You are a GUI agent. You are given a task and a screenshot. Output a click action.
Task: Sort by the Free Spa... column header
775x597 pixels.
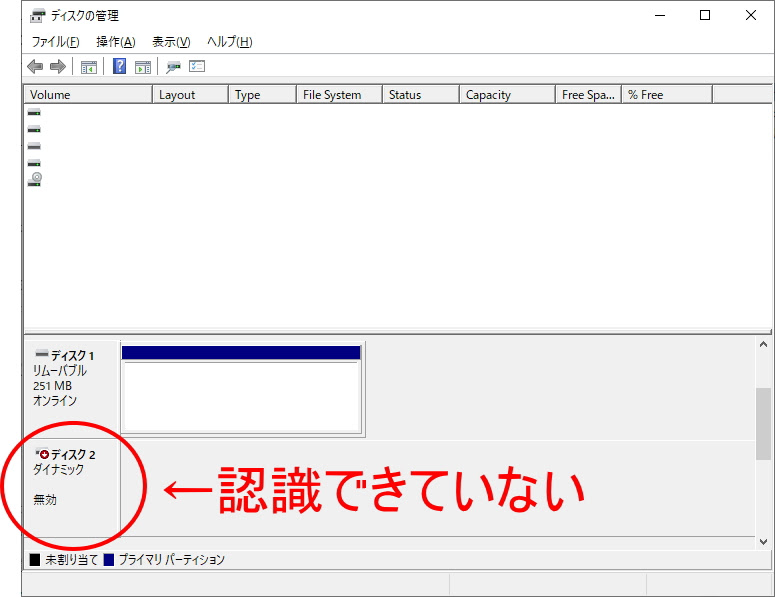pos(588,94)
